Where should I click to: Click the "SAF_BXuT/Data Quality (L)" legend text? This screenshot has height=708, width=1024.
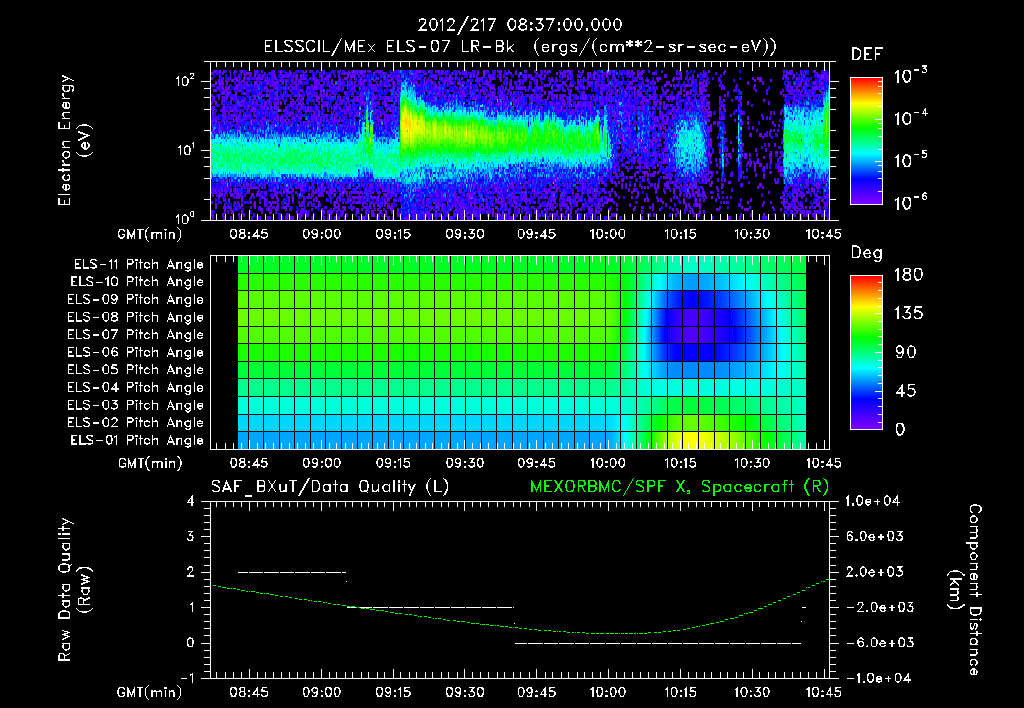330,487
